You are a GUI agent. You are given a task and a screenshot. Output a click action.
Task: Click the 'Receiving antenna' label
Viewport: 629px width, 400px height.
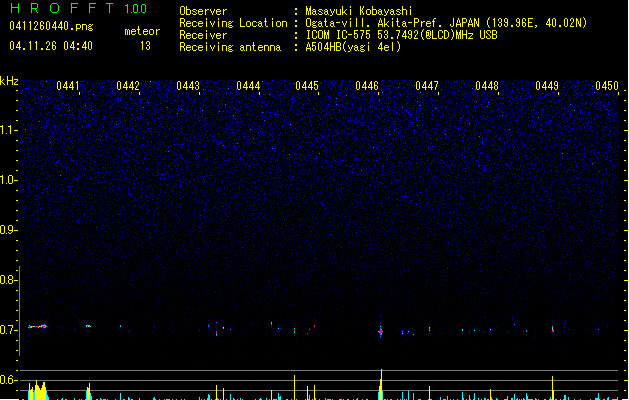230,47
